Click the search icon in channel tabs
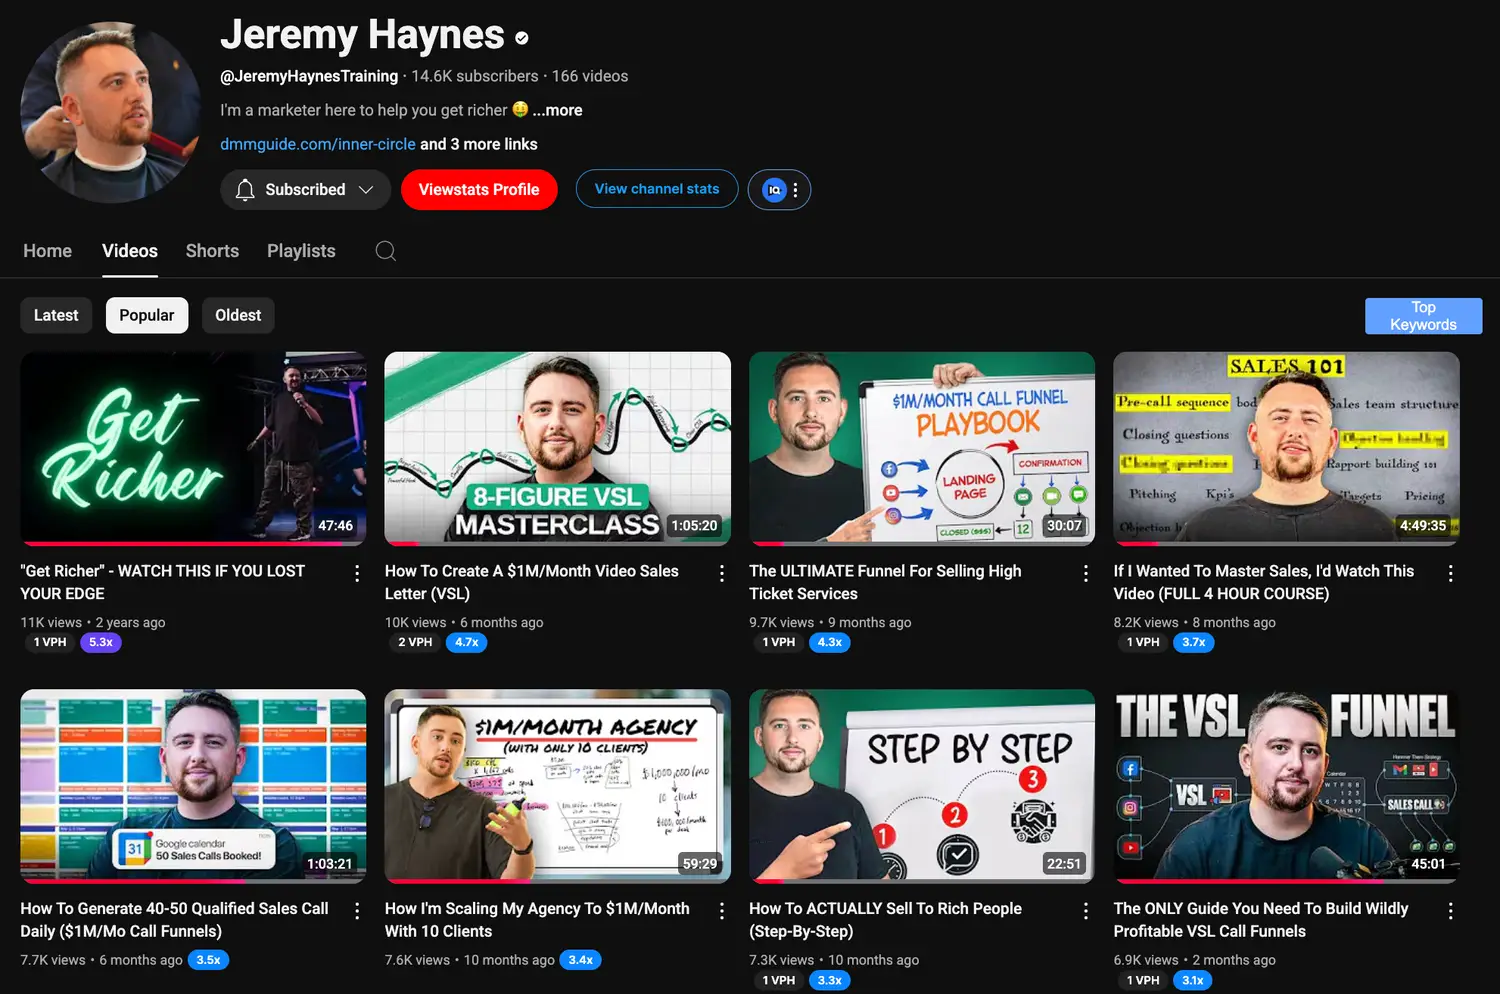Screen dimensions: 1500x994 point(385,251)
